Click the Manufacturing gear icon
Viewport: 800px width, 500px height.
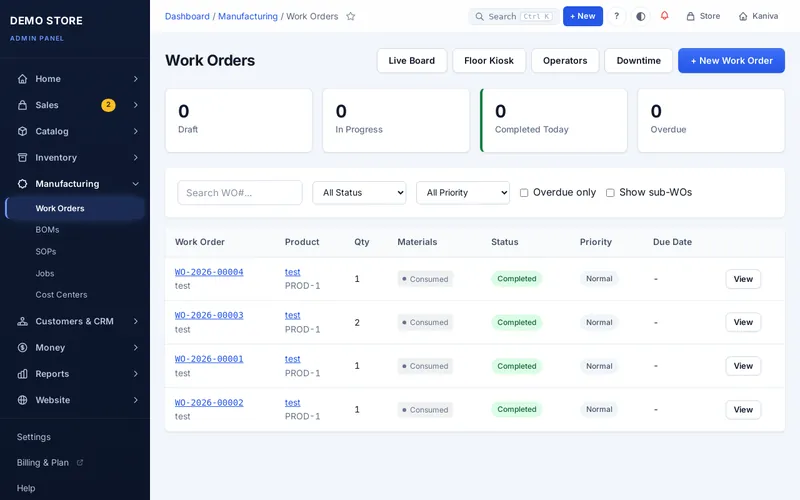pos(22,184)
